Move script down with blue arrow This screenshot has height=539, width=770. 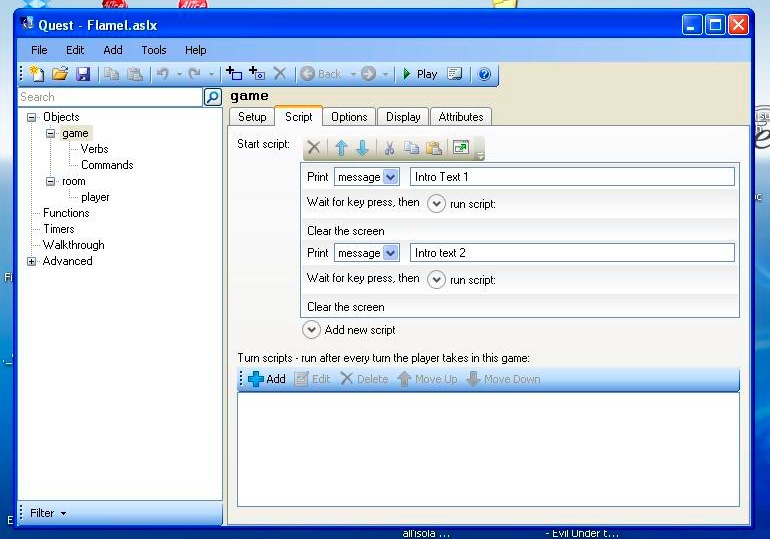pyautogui.click(x=362, y=148)
